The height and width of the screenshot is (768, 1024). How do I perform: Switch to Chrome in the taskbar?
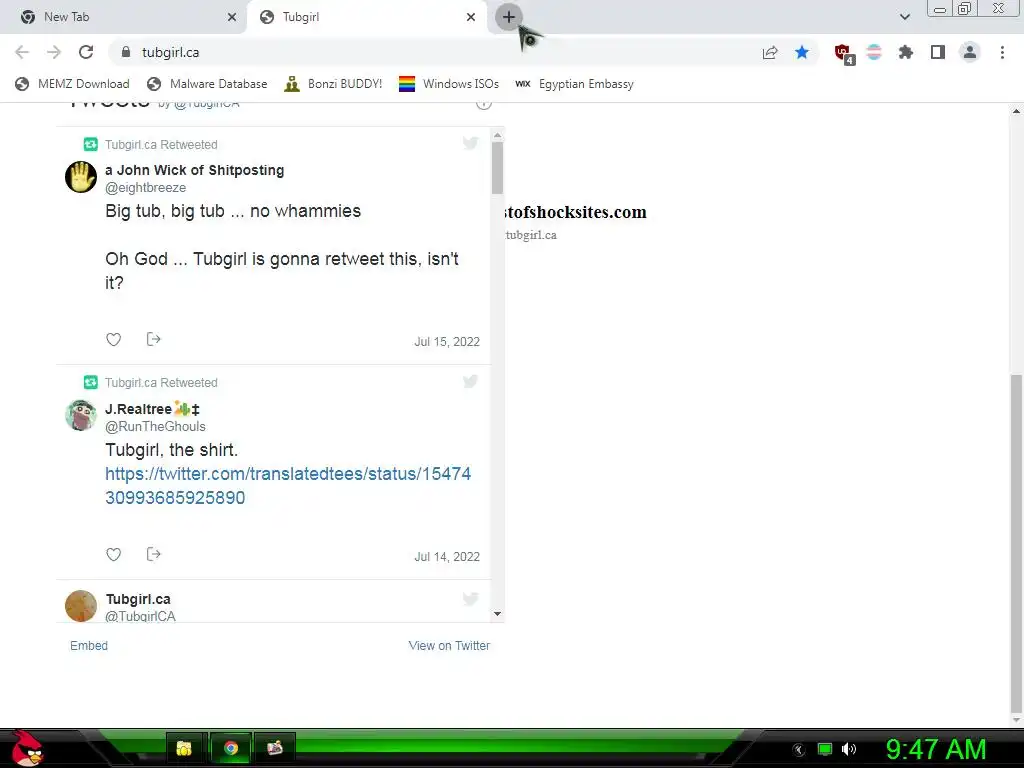coord(231,748)
